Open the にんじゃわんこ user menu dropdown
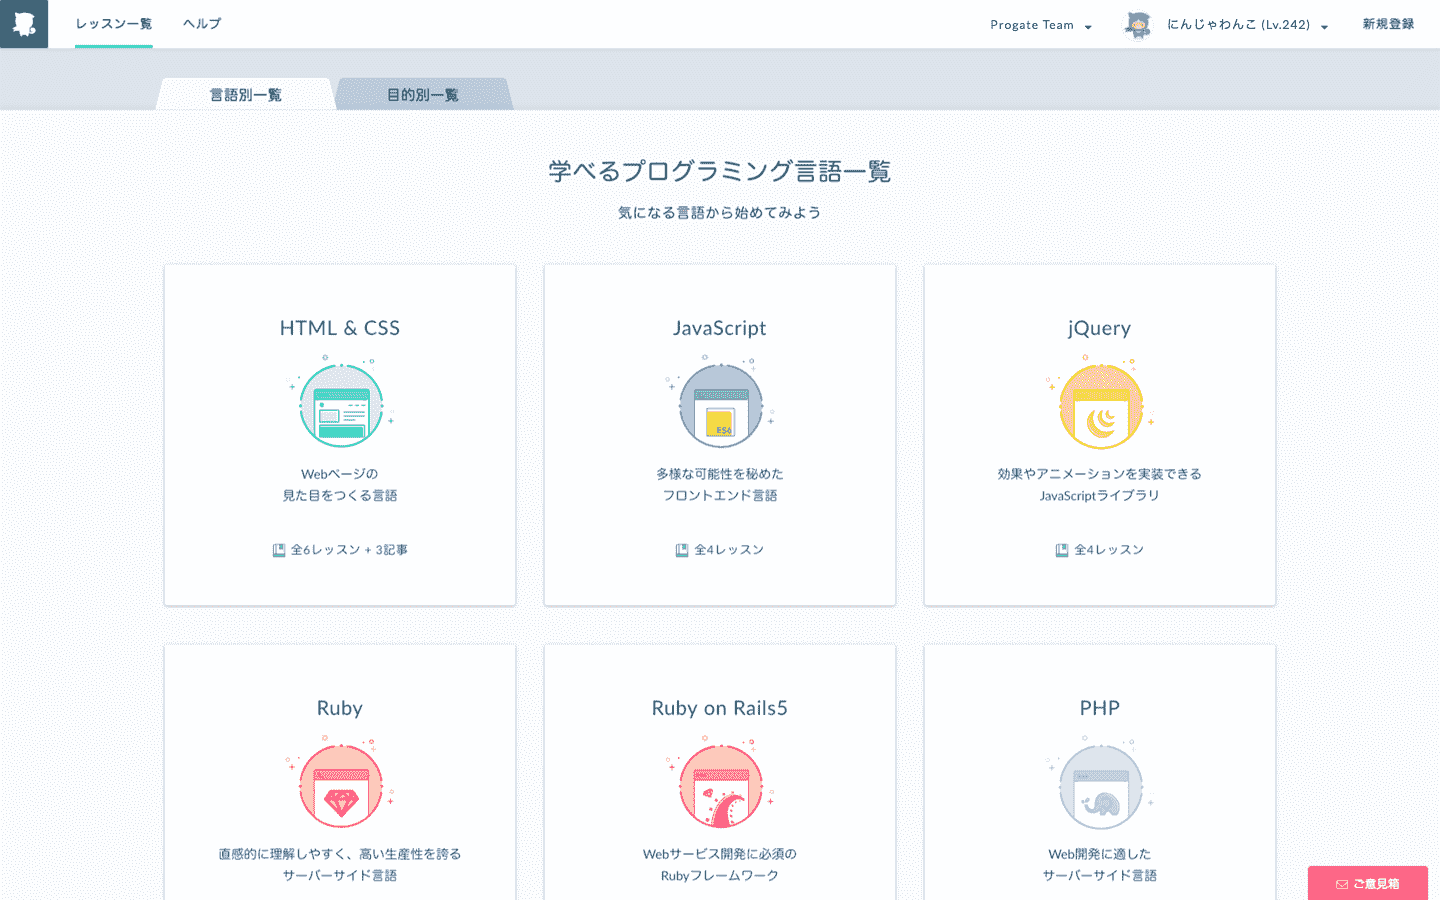Screen dimensions: 1440x900 coord(1247,25)
